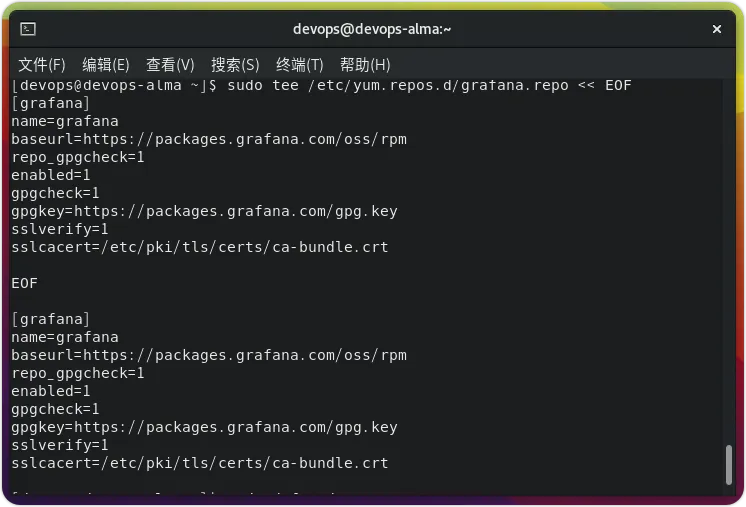Click the terminal vertical scrollbar handle
Screen dimensions: 746x507
tap(728, 465)
